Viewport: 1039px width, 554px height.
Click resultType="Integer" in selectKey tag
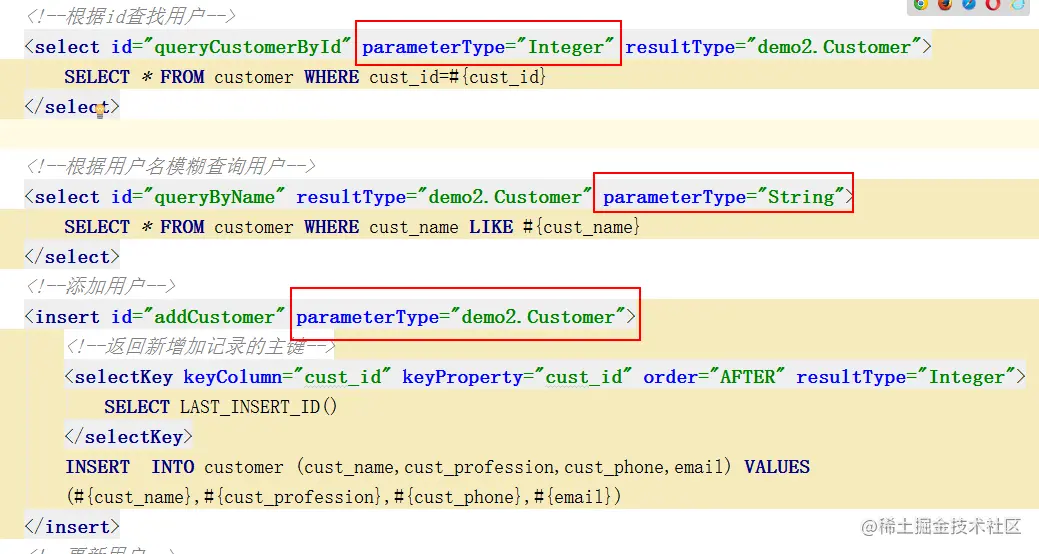point(906,377)
